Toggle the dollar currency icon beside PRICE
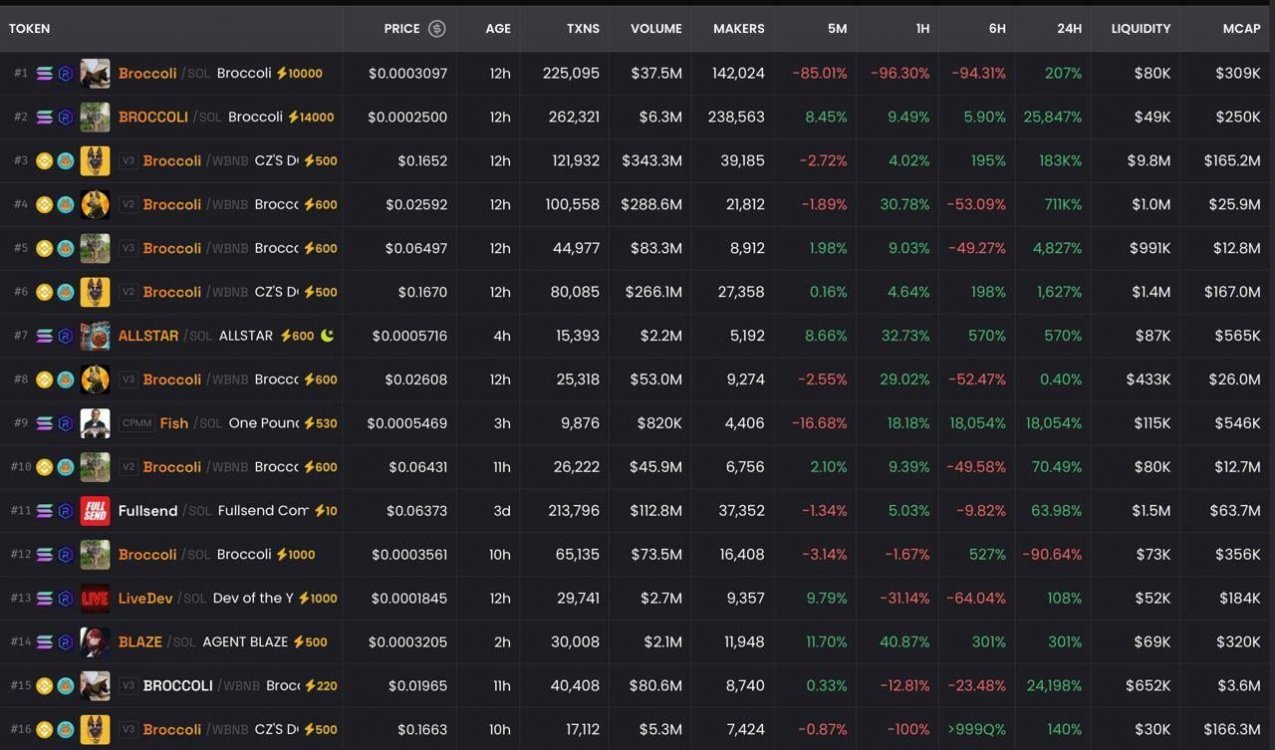 coord(437,29)
